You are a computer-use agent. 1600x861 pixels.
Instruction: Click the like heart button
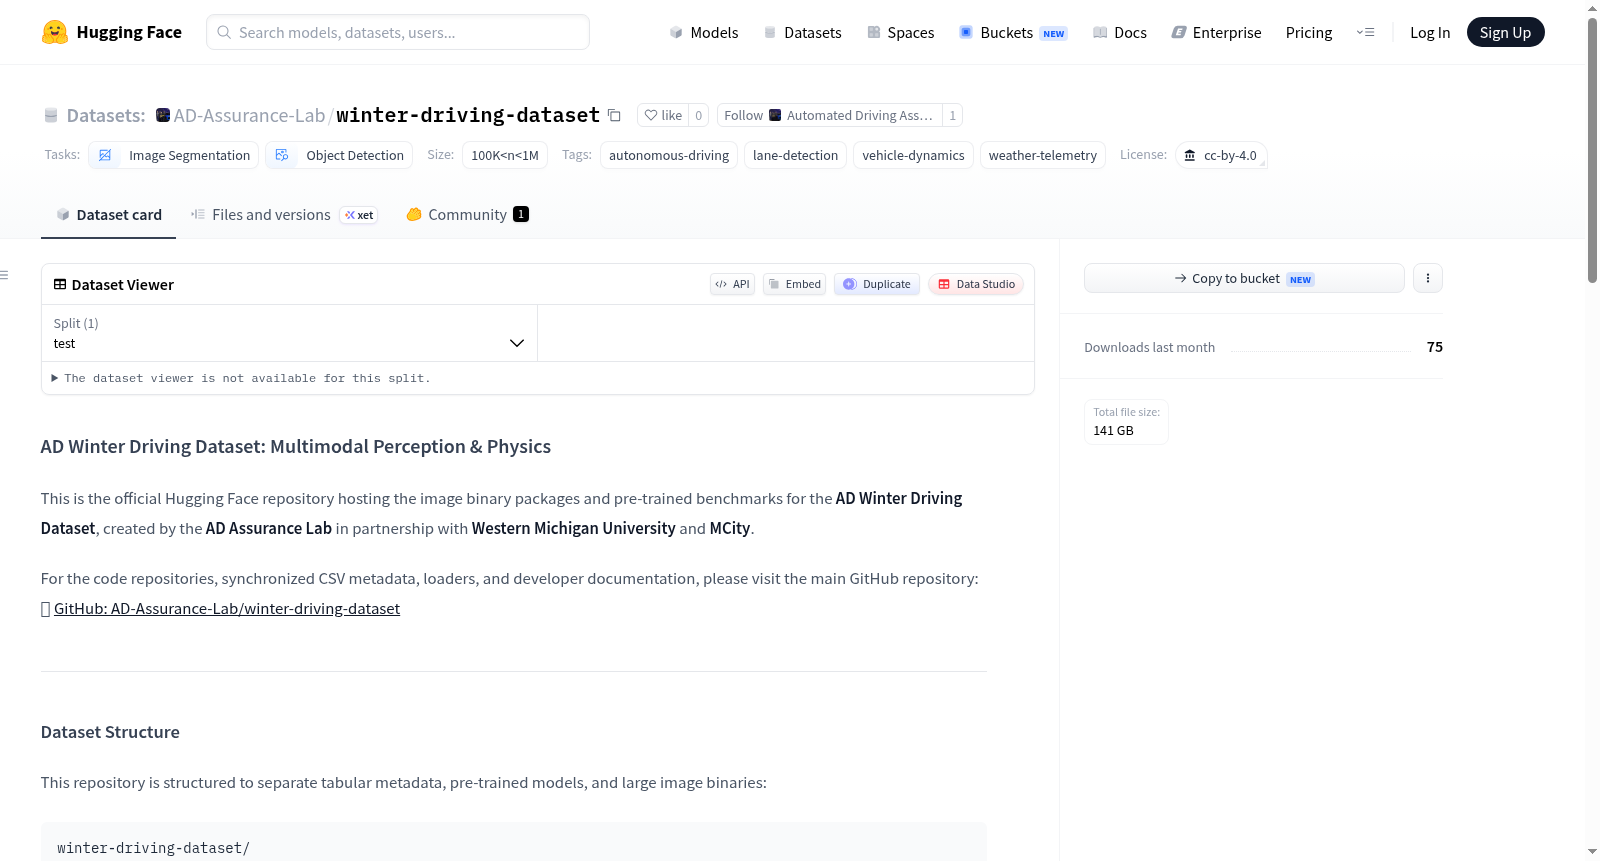pyautogui.click(x=663, y=115)
